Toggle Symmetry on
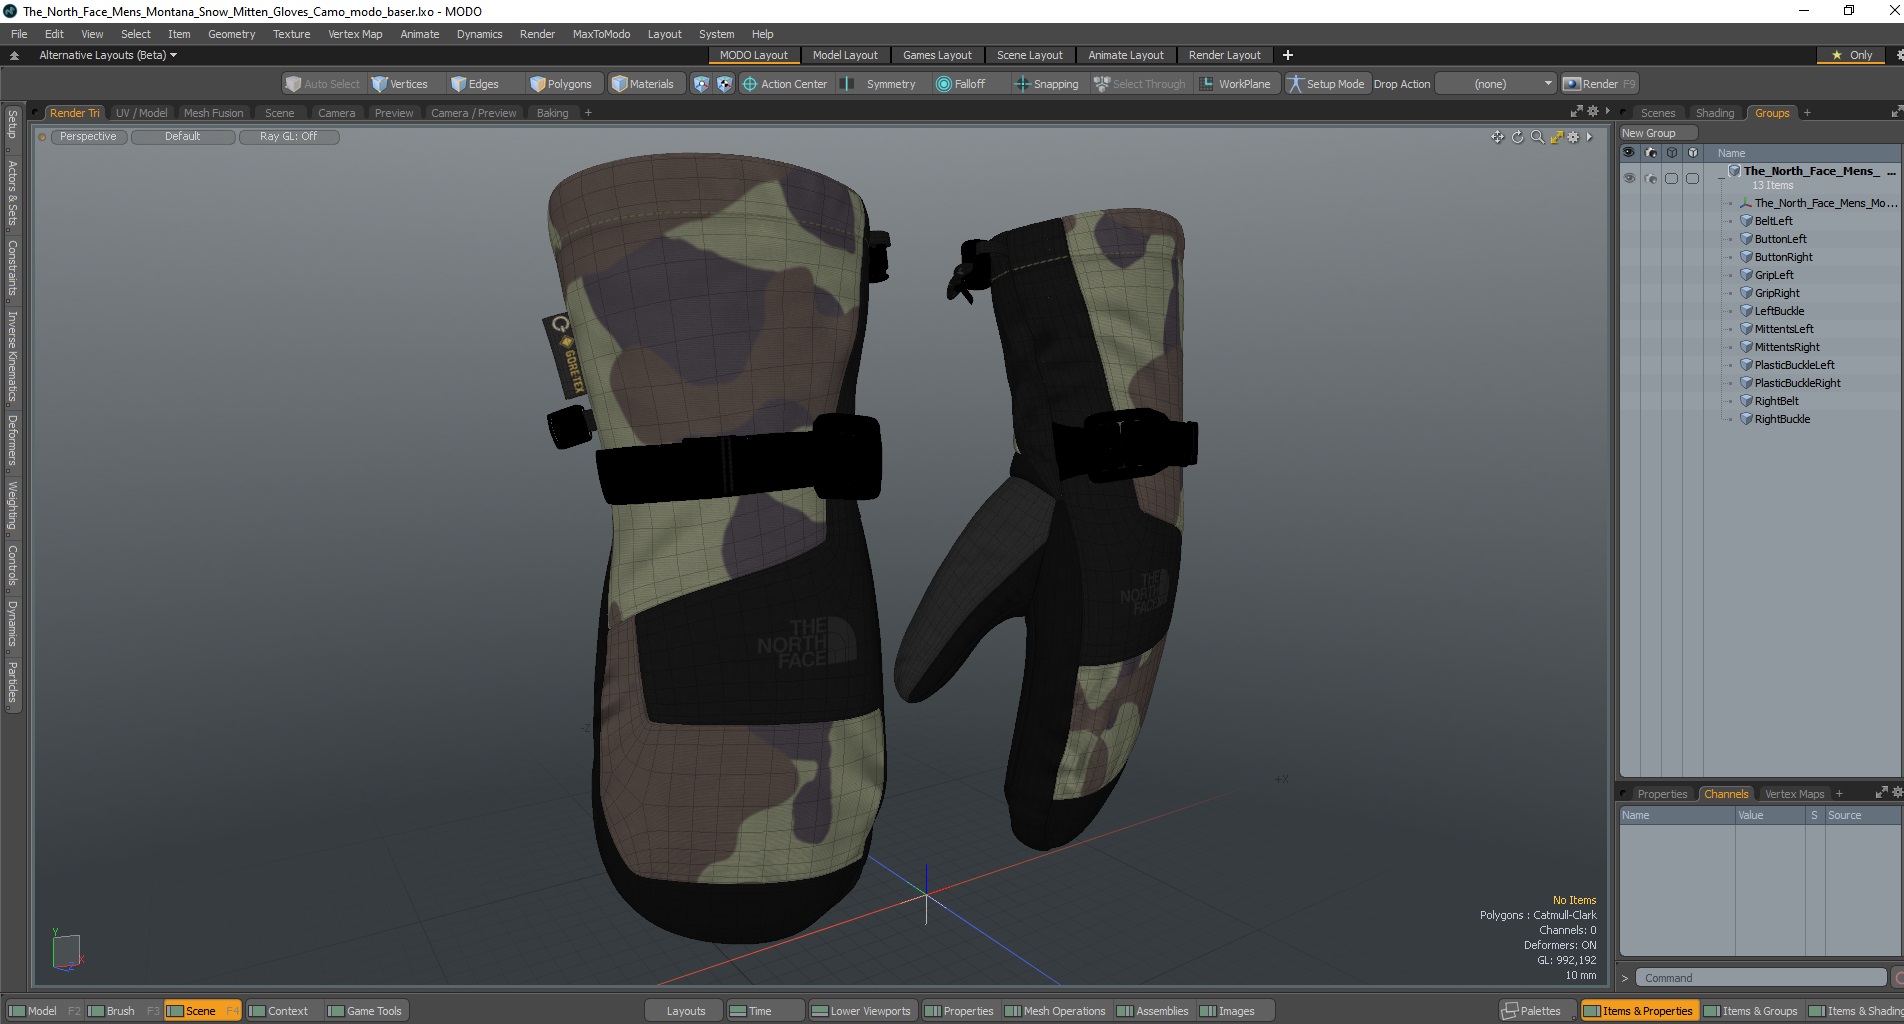This screenshot has height=1024, width=1904. coord(880,84)
